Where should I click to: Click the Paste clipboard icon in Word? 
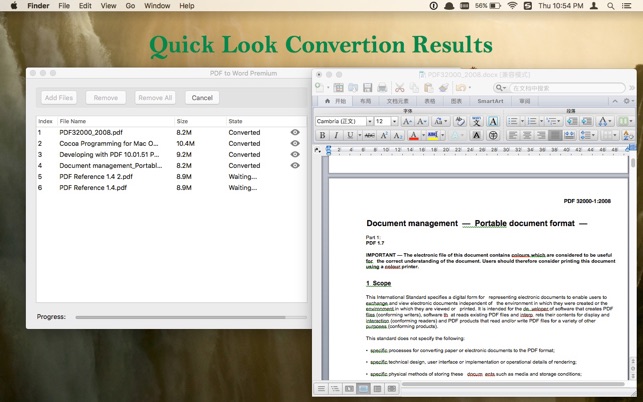(429, 87)
